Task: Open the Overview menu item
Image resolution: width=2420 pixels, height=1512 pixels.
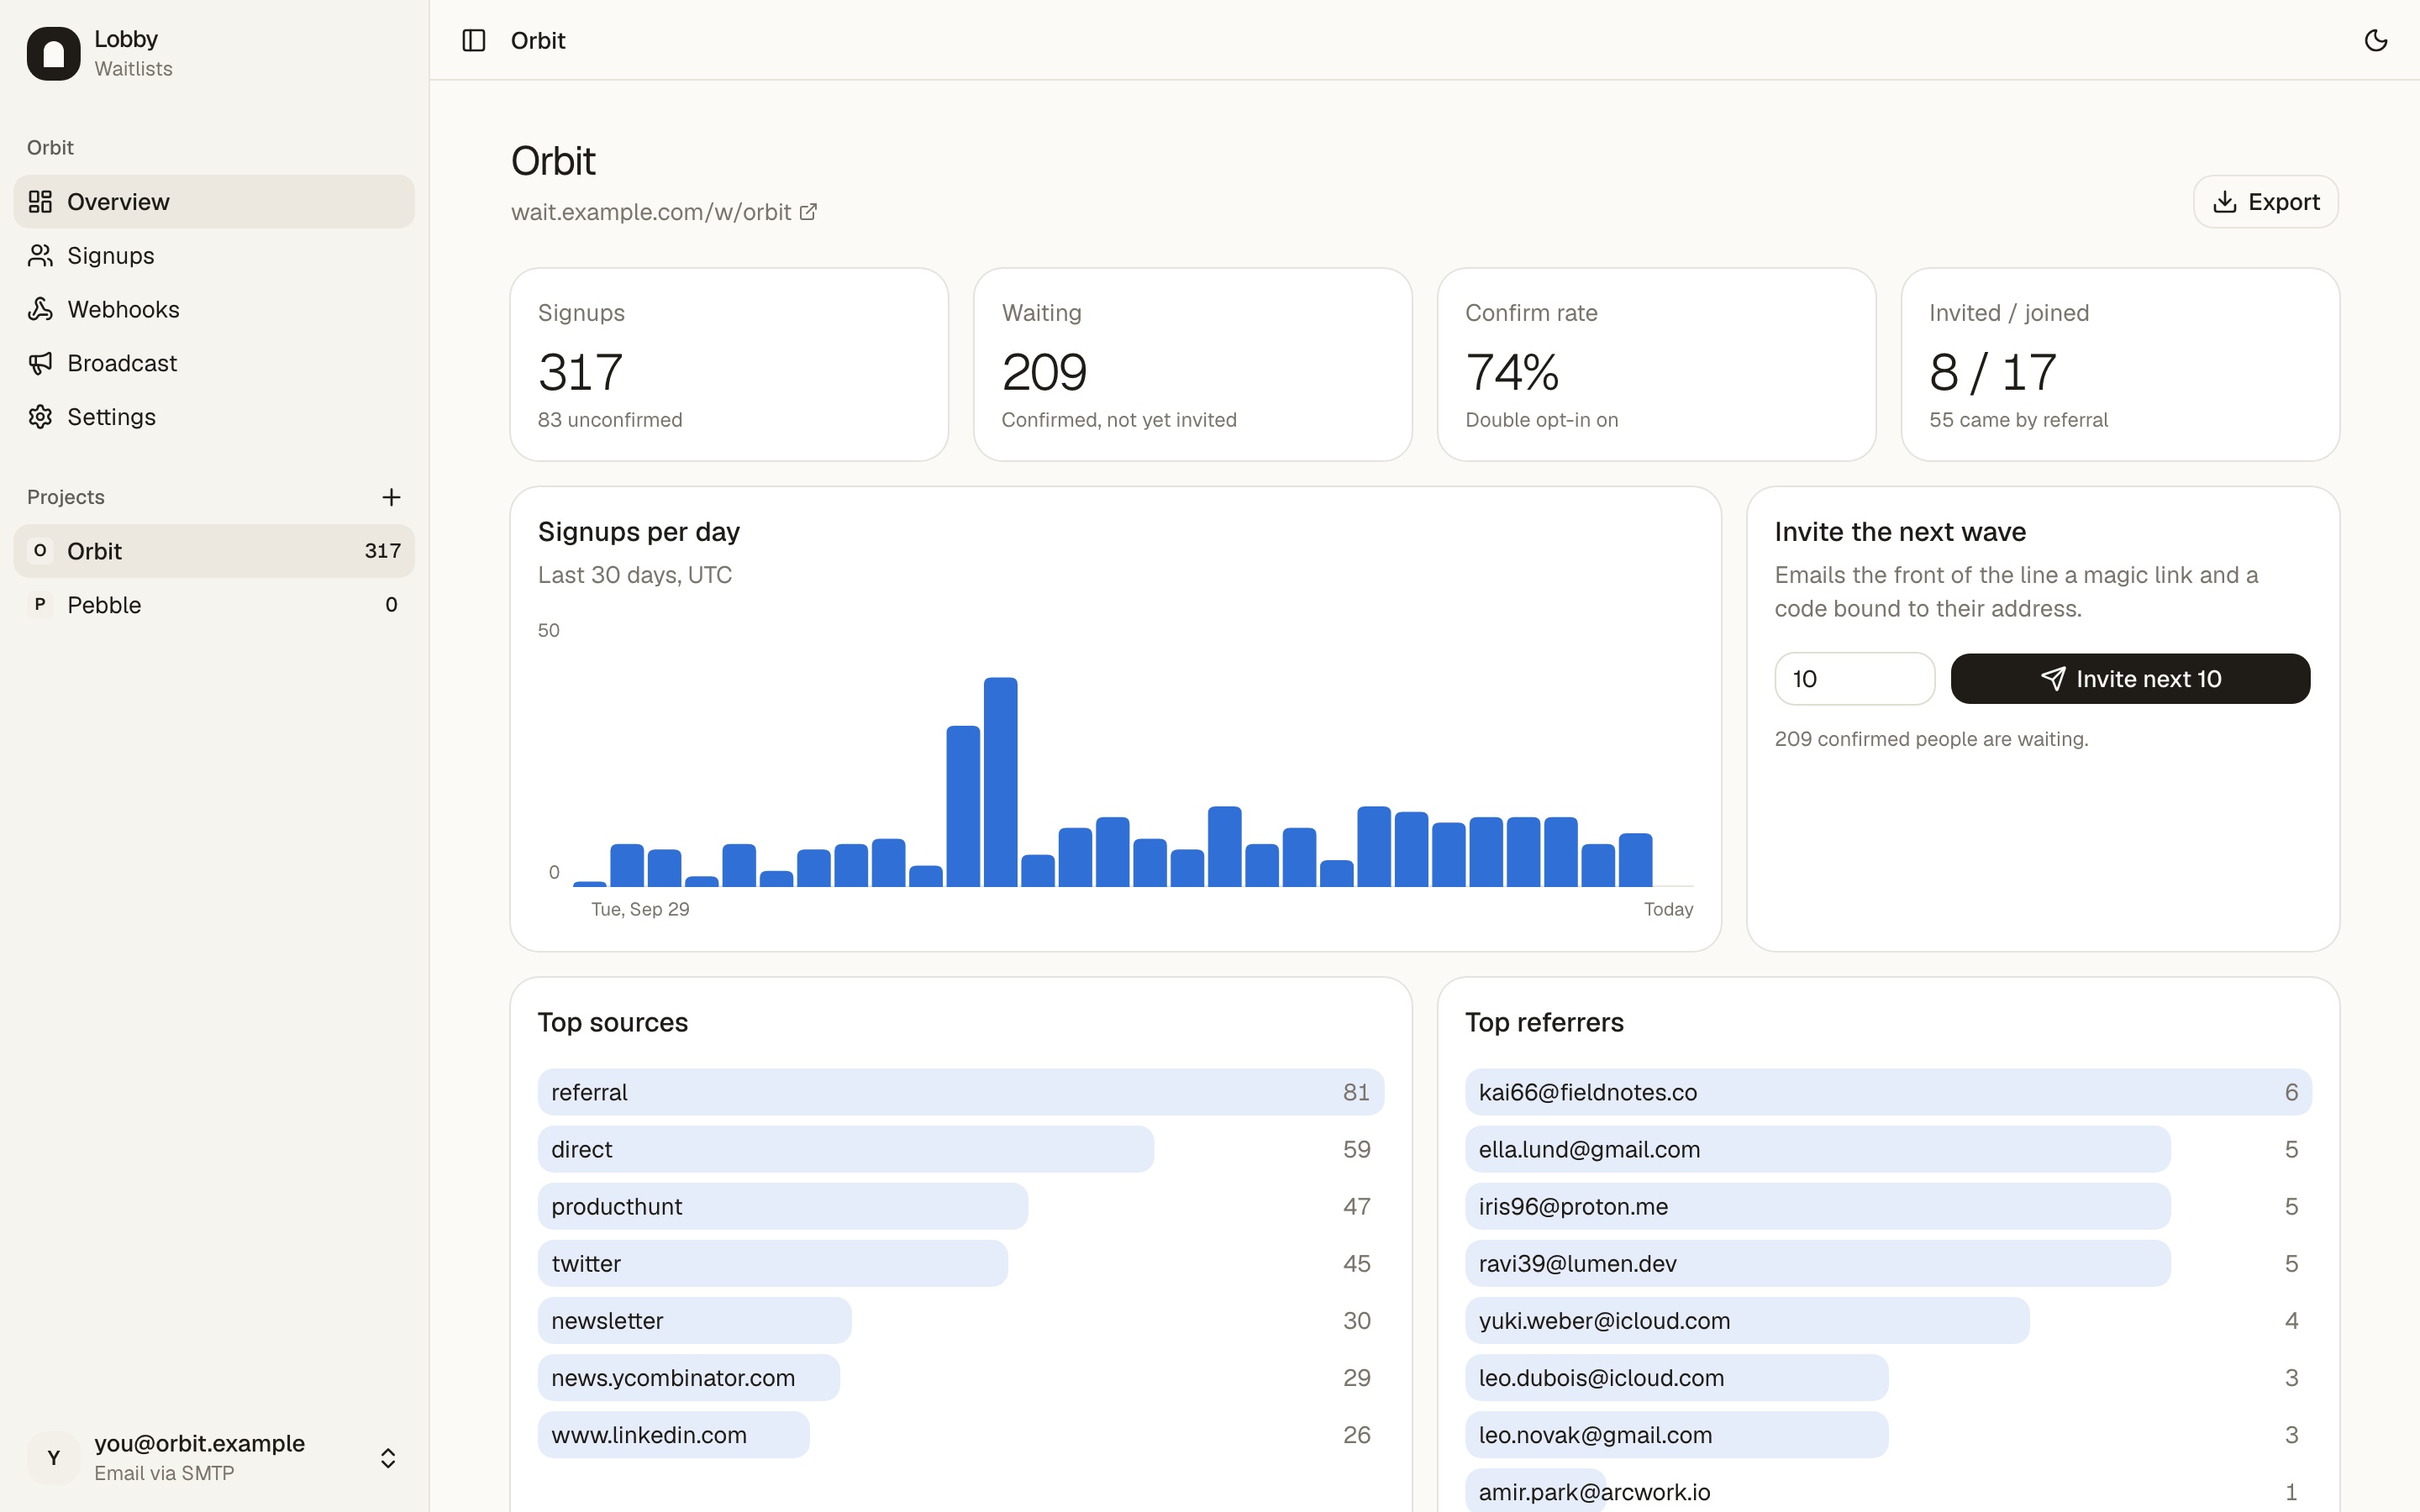Action: coord(214,202)
